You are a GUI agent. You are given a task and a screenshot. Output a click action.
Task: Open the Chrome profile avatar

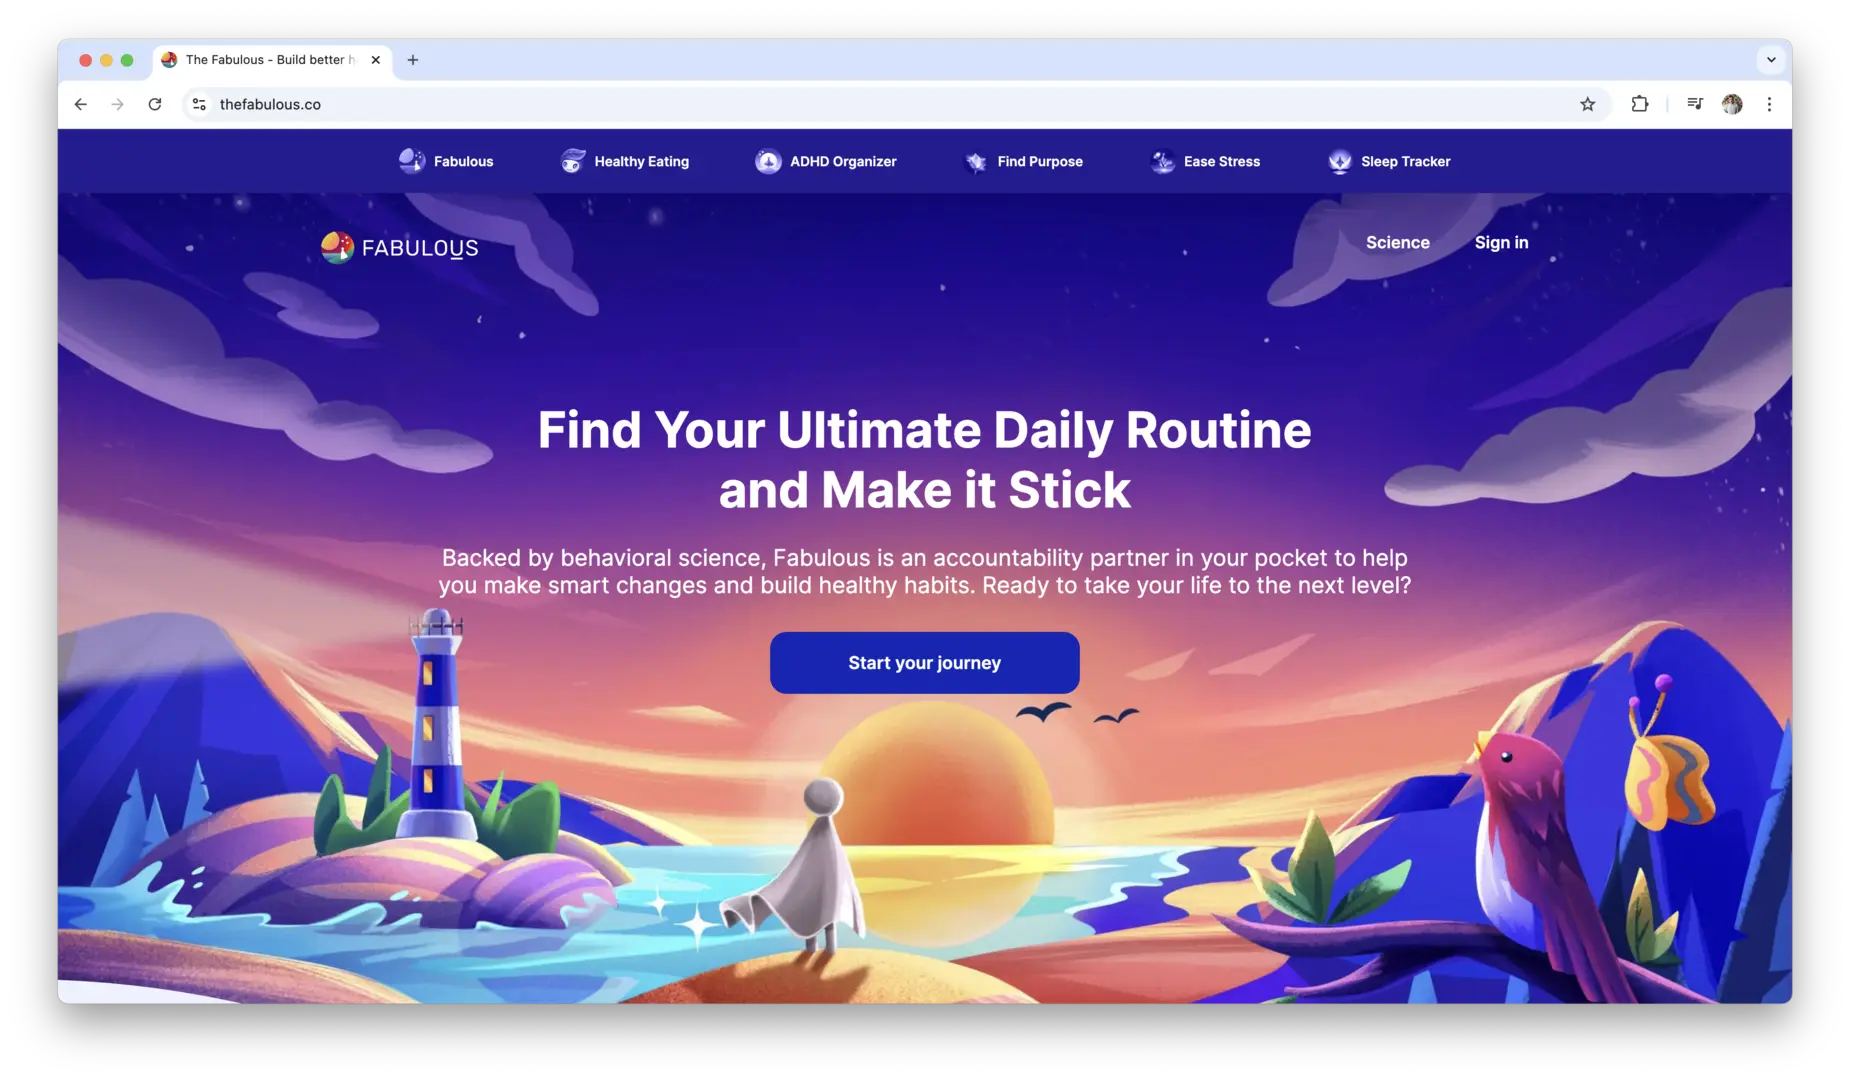(x=1732, y=104)
